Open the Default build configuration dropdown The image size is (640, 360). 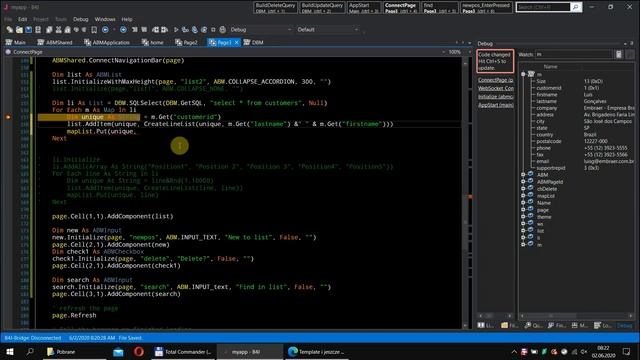[327, 30]
